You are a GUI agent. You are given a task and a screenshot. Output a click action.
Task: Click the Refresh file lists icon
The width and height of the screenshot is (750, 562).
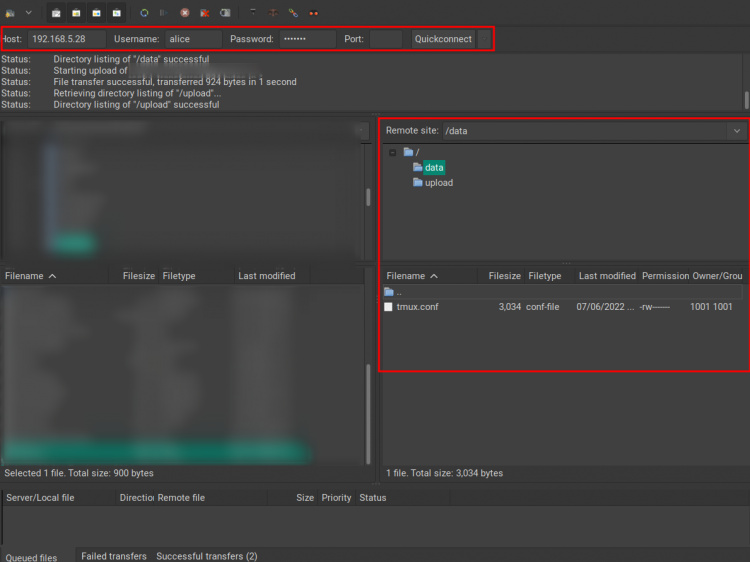point(144,12)
